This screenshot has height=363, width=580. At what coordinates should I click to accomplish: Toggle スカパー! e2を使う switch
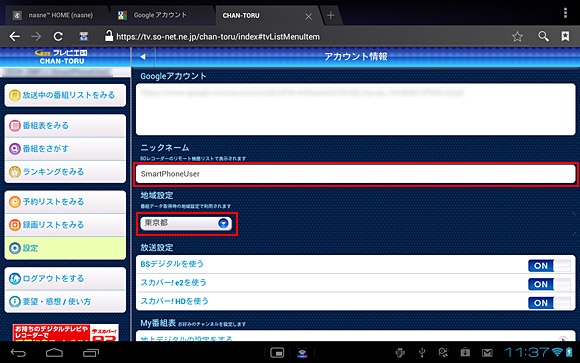549,284
